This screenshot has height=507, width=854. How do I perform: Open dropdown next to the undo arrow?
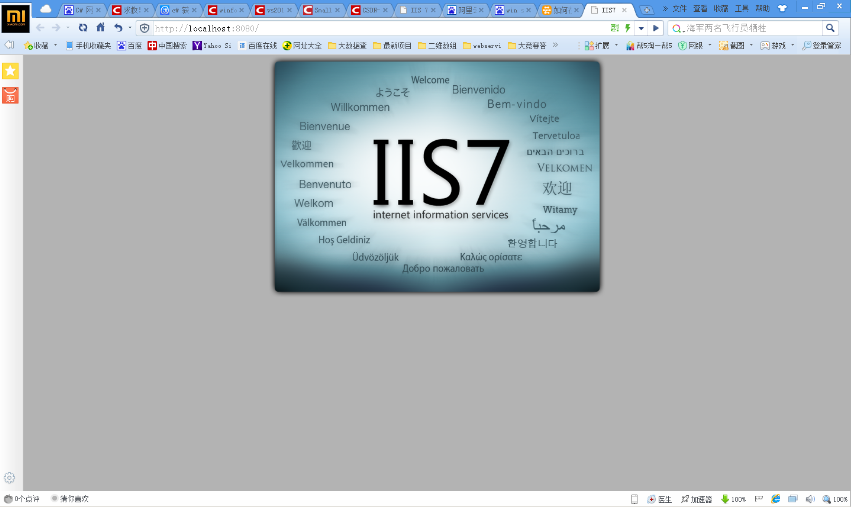tap(130, 28)
